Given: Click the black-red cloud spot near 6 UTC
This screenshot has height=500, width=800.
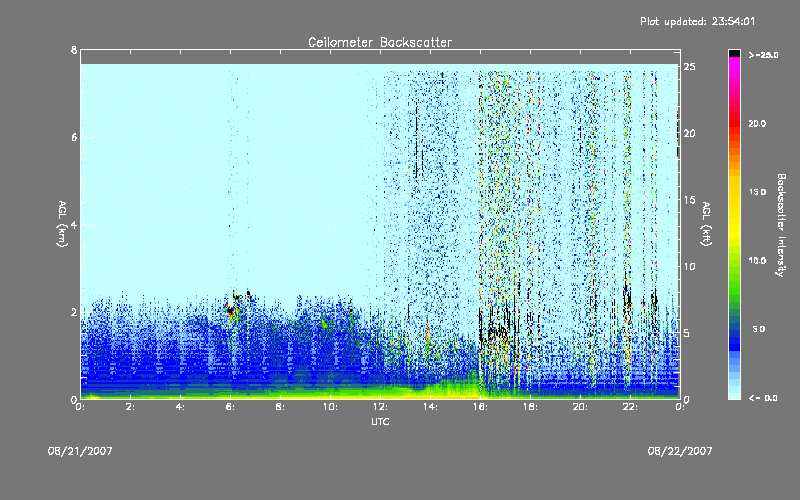Looking at the screenshot, I should (231, 310).
